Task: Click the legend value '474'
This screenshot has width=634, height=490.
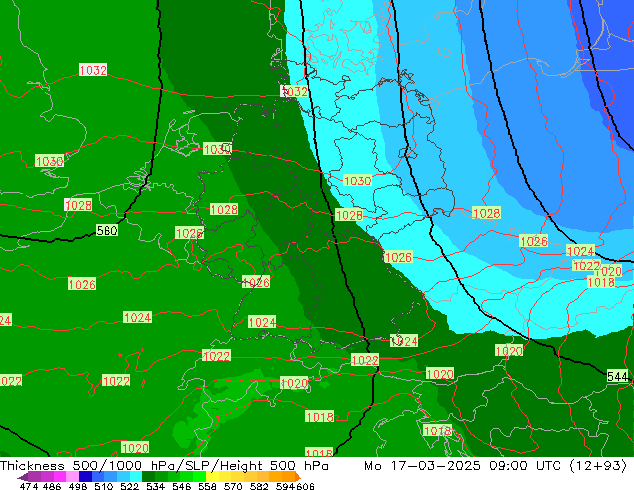Action: tap(29, 486)
